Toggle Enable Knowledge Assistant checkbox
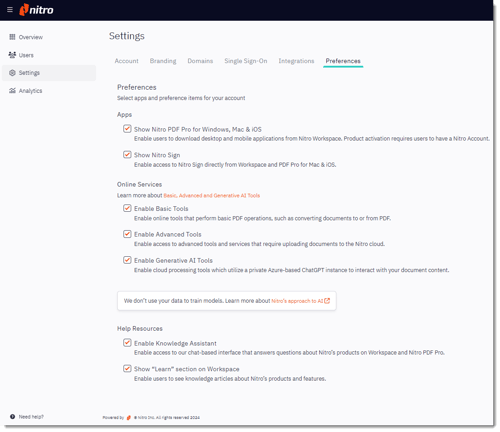This screenshot has height=432, width=500. click(x=127, y=343)
